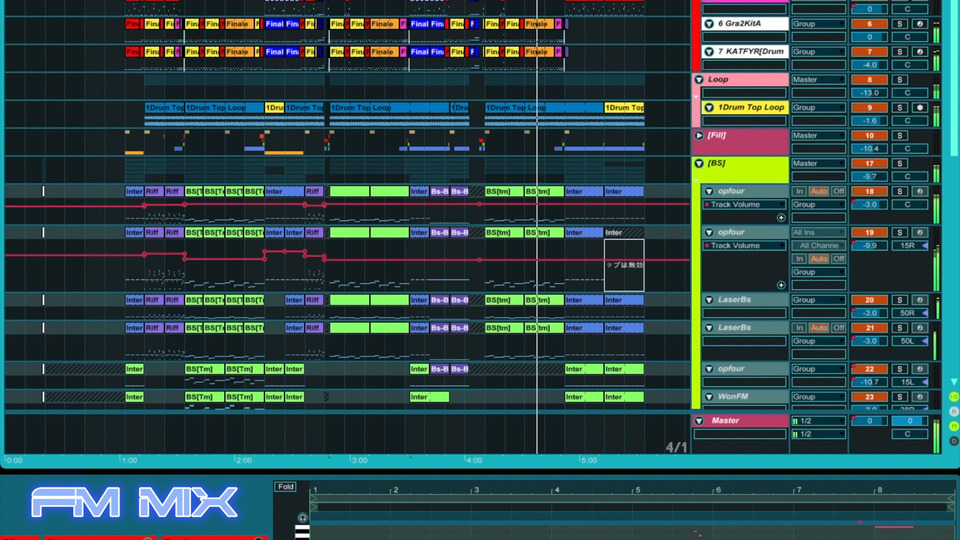The width and height of the screenshot is (960, 540).
Task: Fold the 6 Gra2KitA track
Action: click(x=709, y=24)
